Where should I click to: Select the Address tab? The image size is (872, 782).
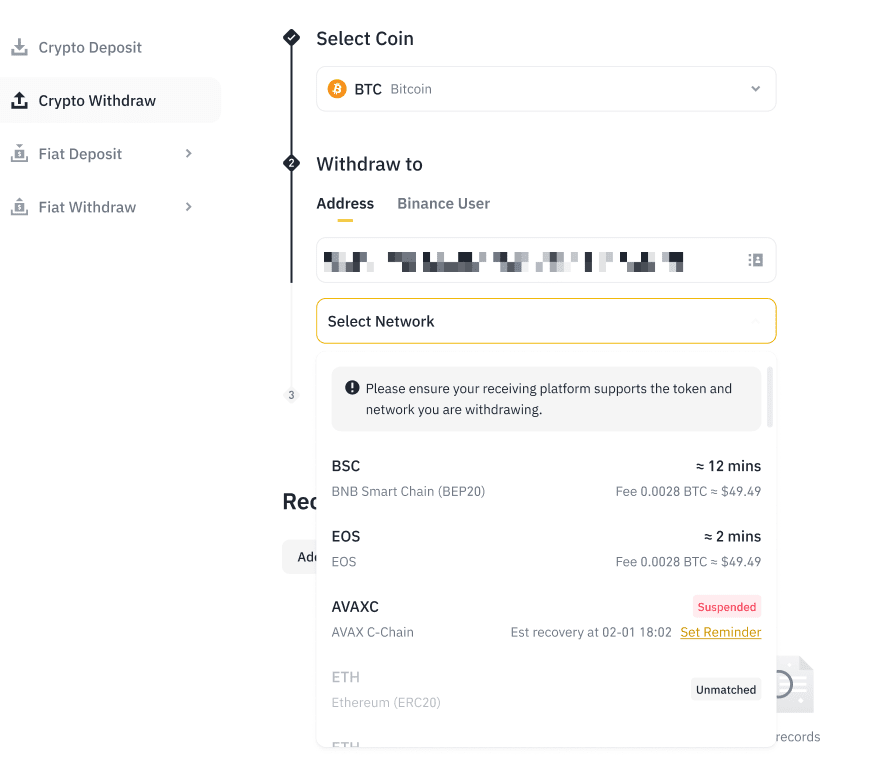click(x=345, y=204)
